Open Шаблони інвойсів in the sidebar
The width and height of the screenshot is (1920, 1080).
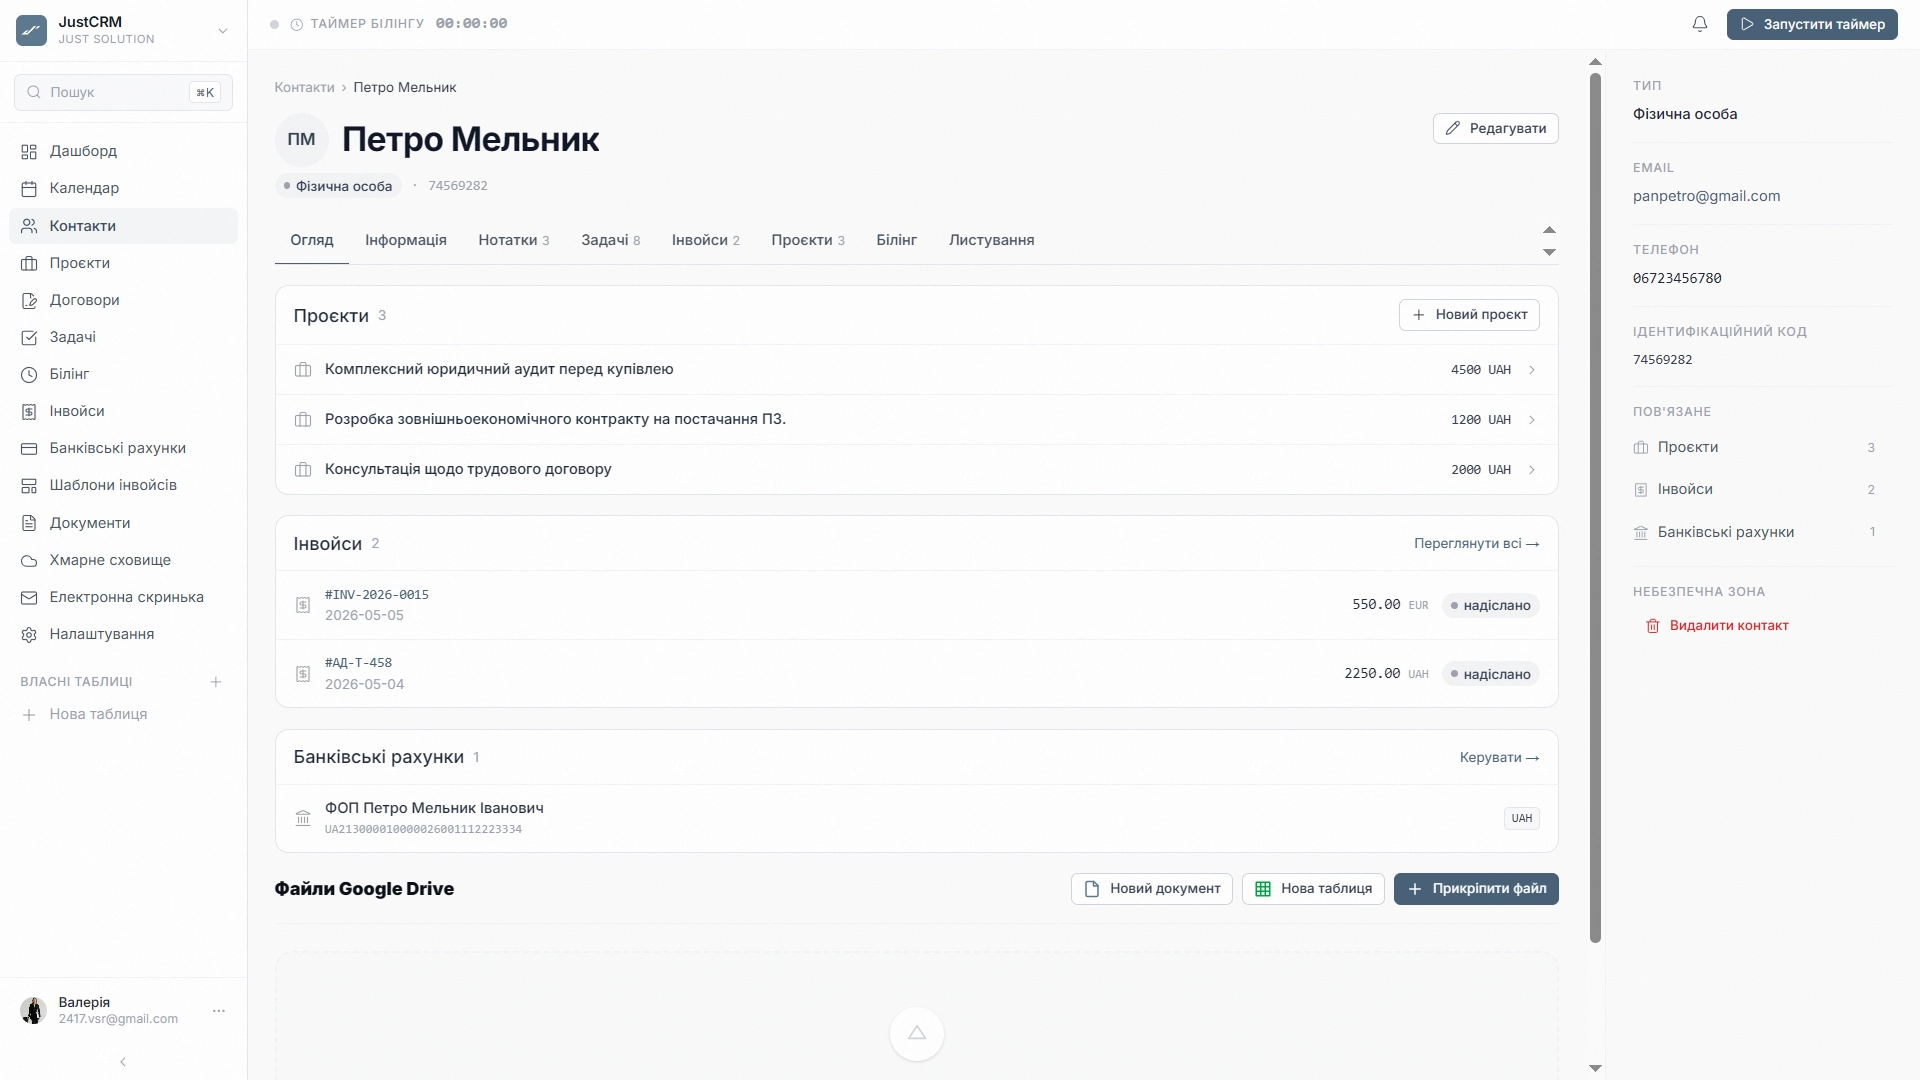(123, 485)
